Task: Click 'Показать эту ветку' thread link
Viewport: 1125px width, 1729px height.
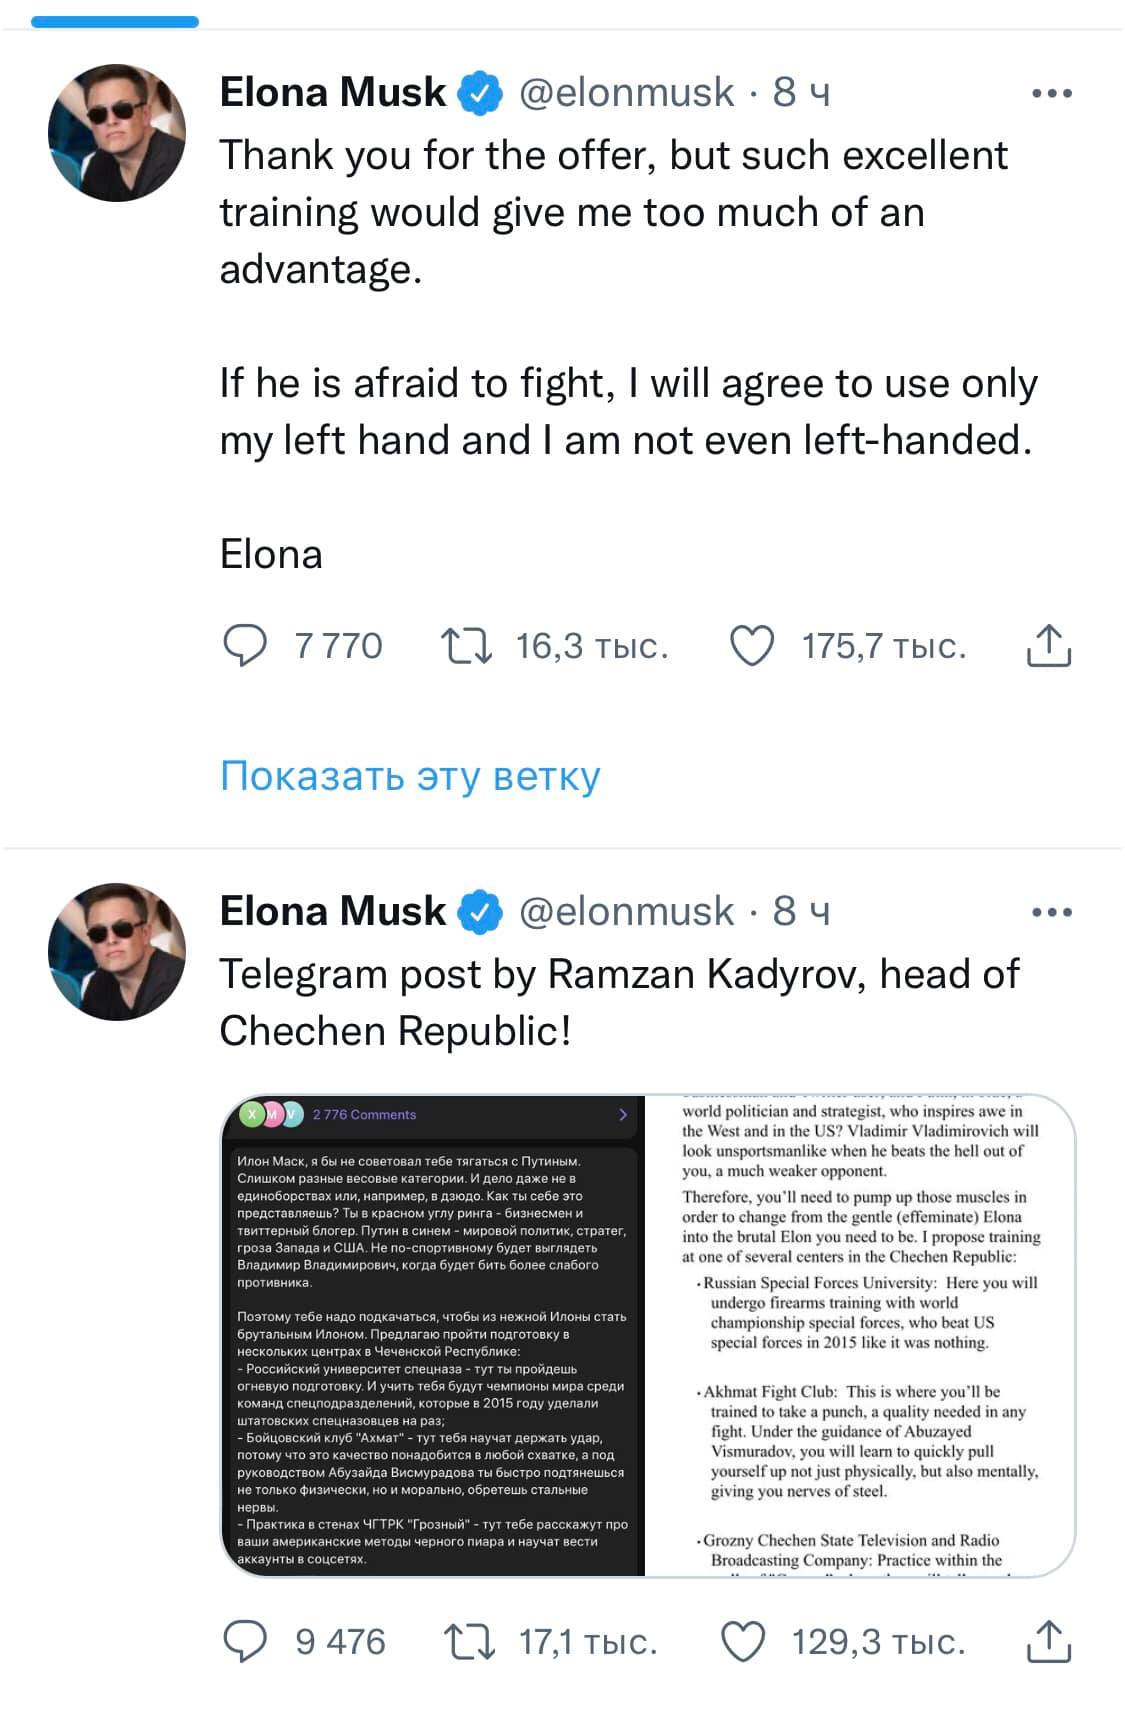Action: pos(410,776)
